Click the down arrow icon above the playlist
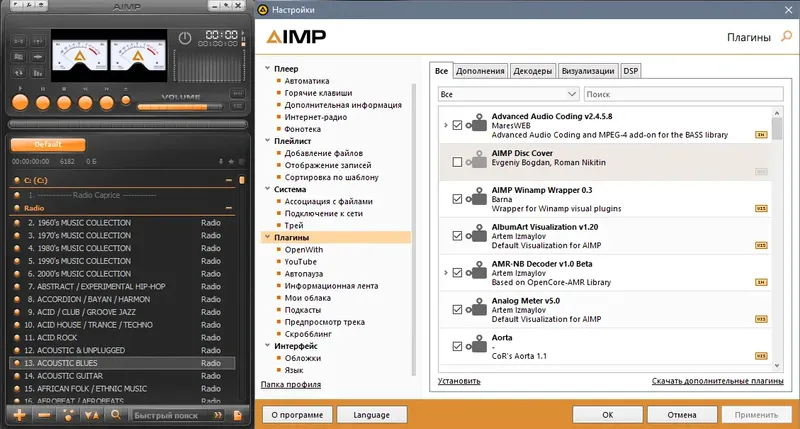The width and height of the screenshot is (800, 429). (221, 161)
